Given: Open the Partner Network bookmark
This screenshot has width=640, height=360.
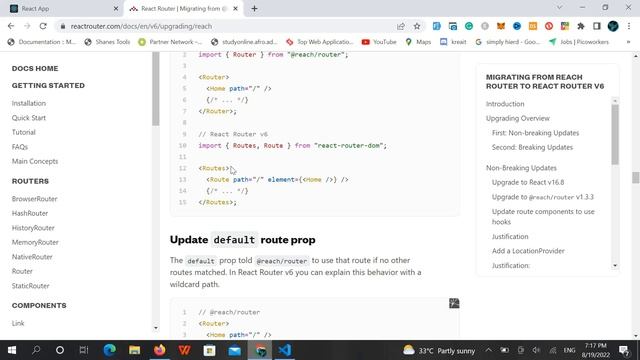Looking at the screenshot, I should [170, 42].
